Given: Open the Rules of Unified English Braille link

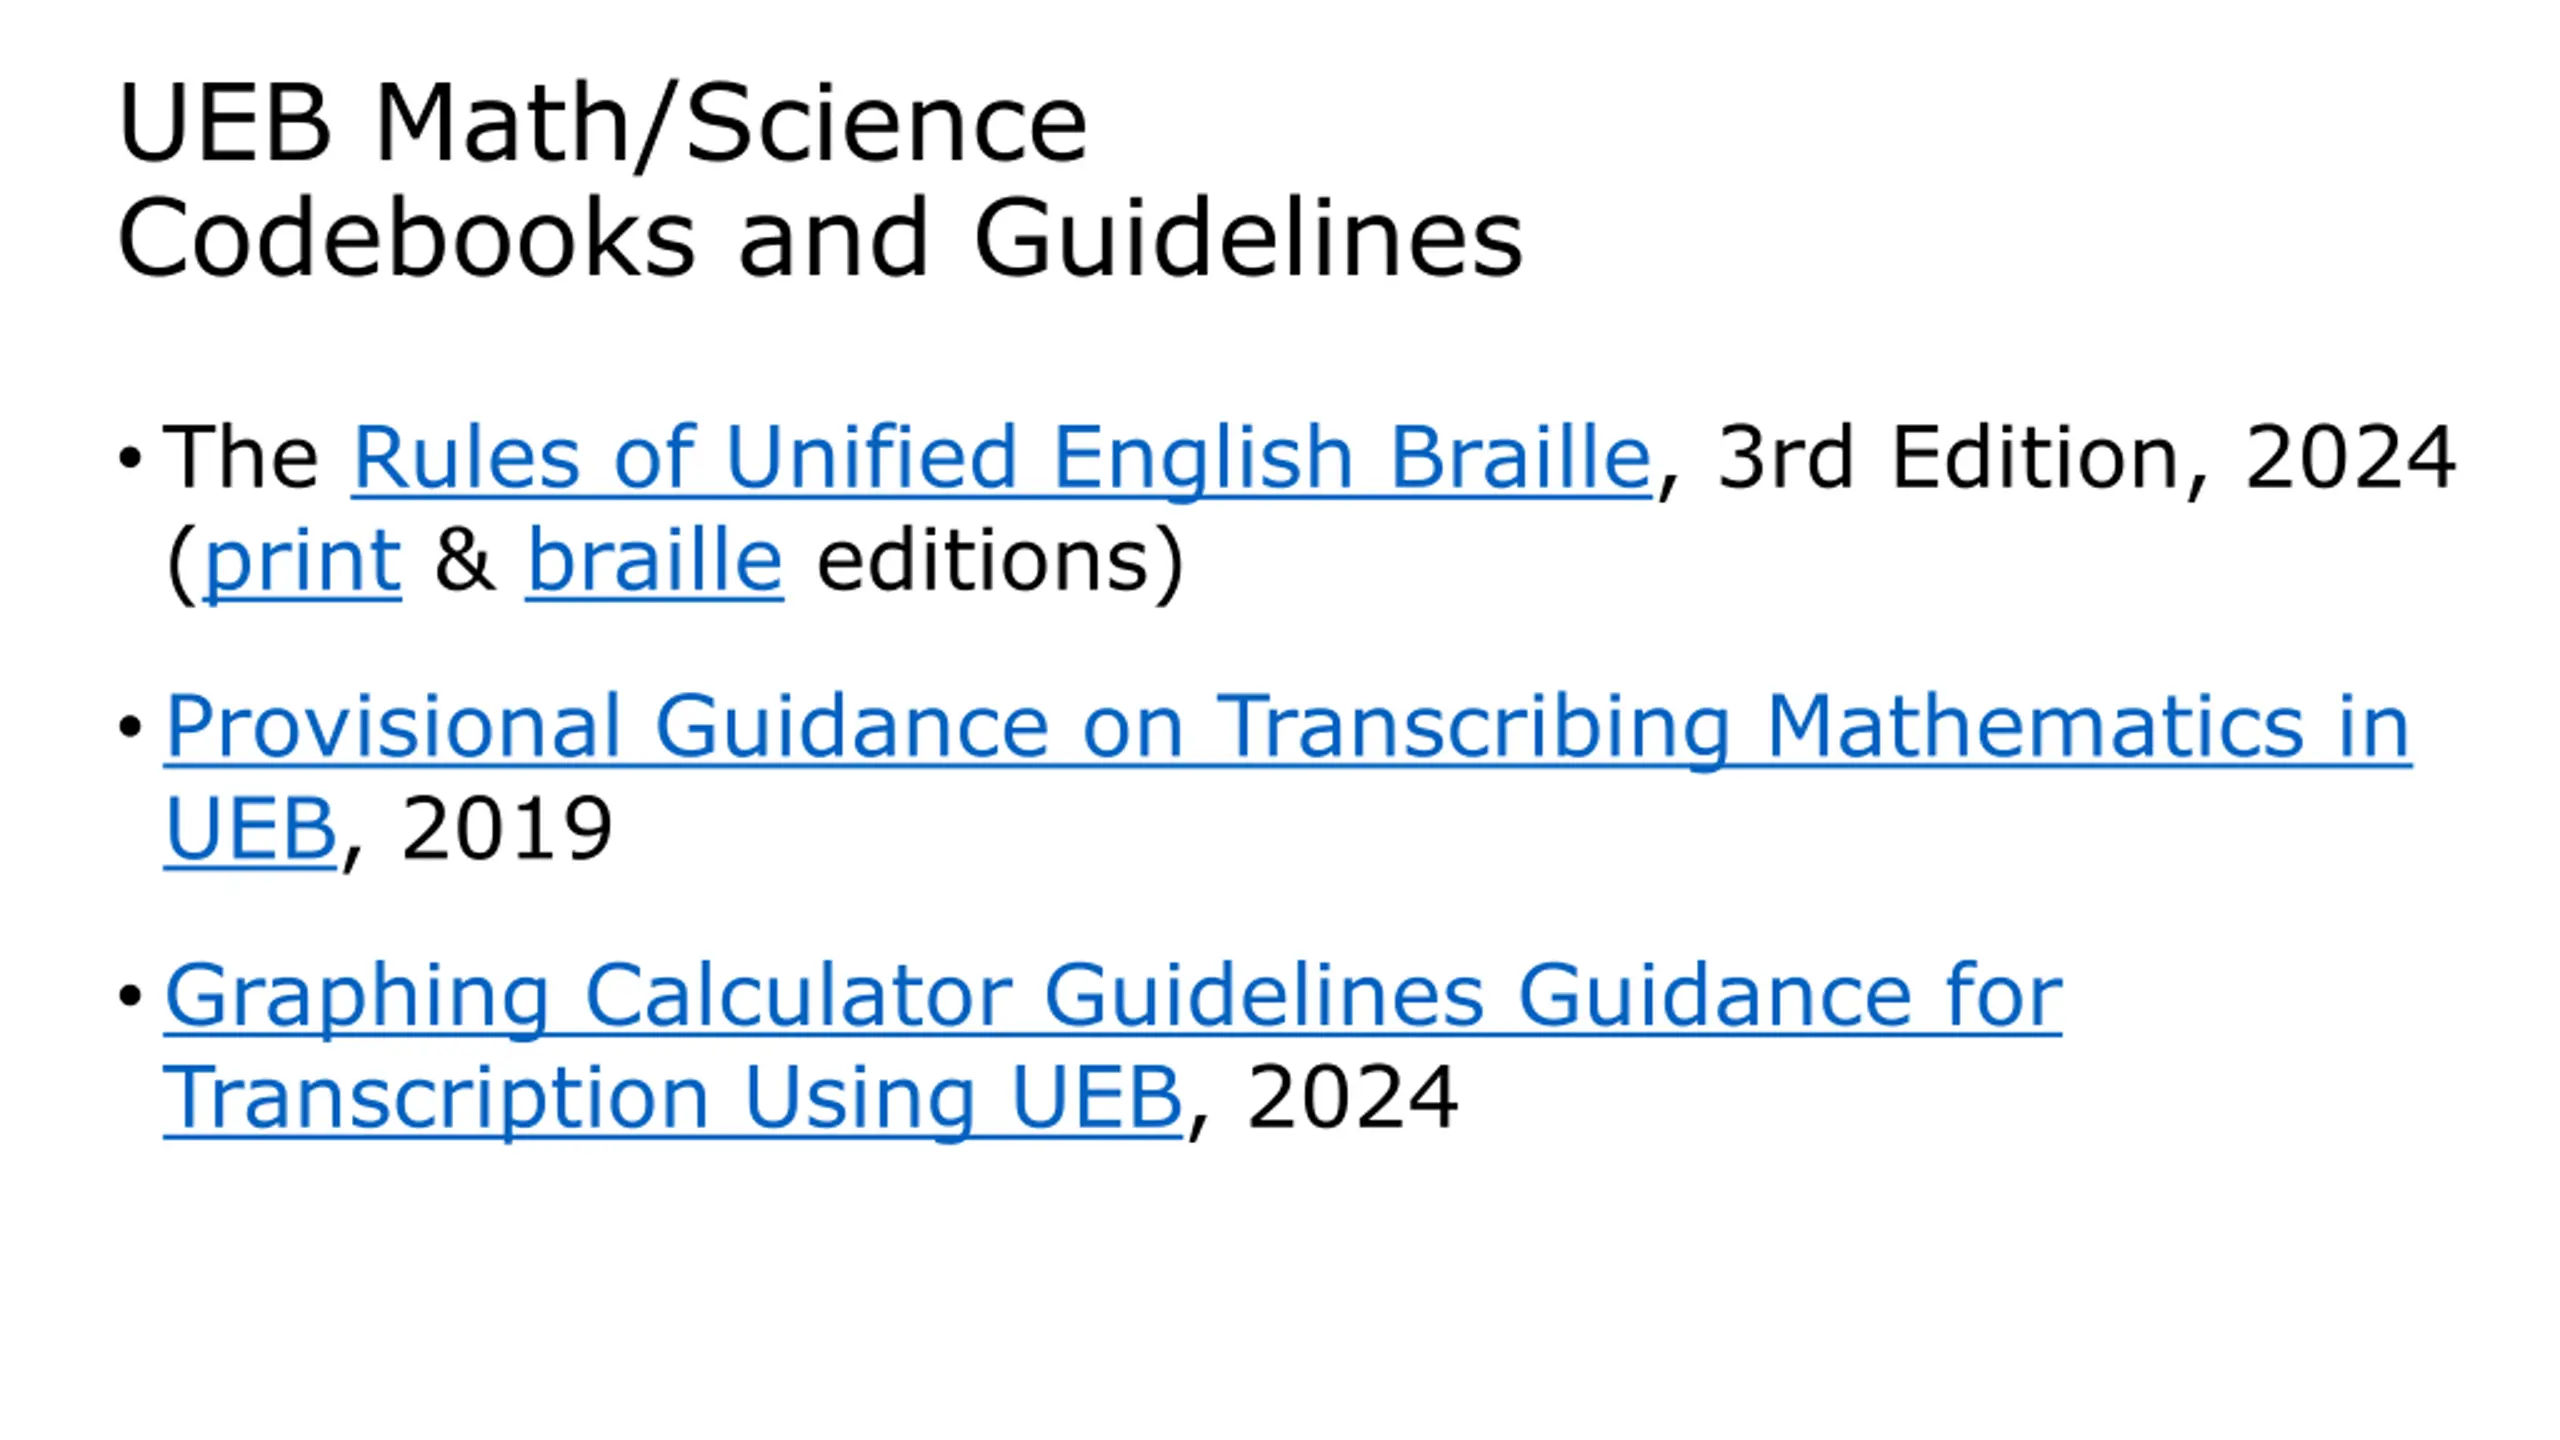Looking at the screenshot, I should pyautogui.click(x=1001, y=457).
